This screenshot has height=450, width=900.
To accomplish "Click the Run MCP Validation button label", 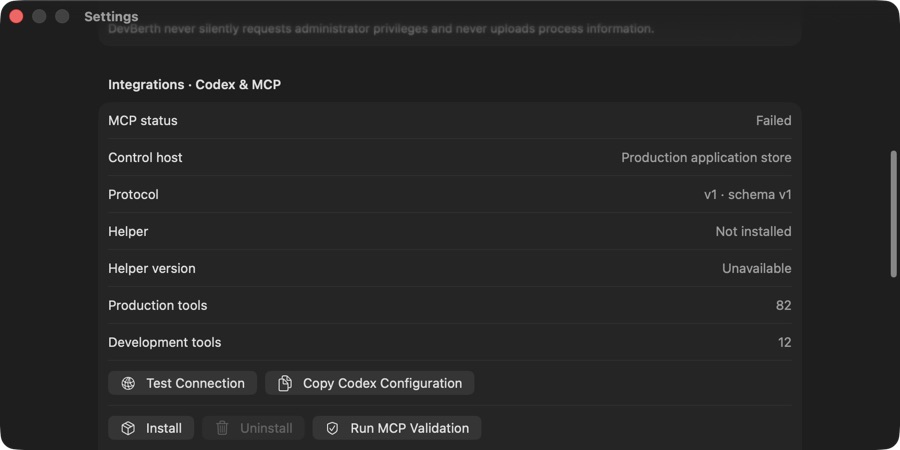I will coord(410,429).
